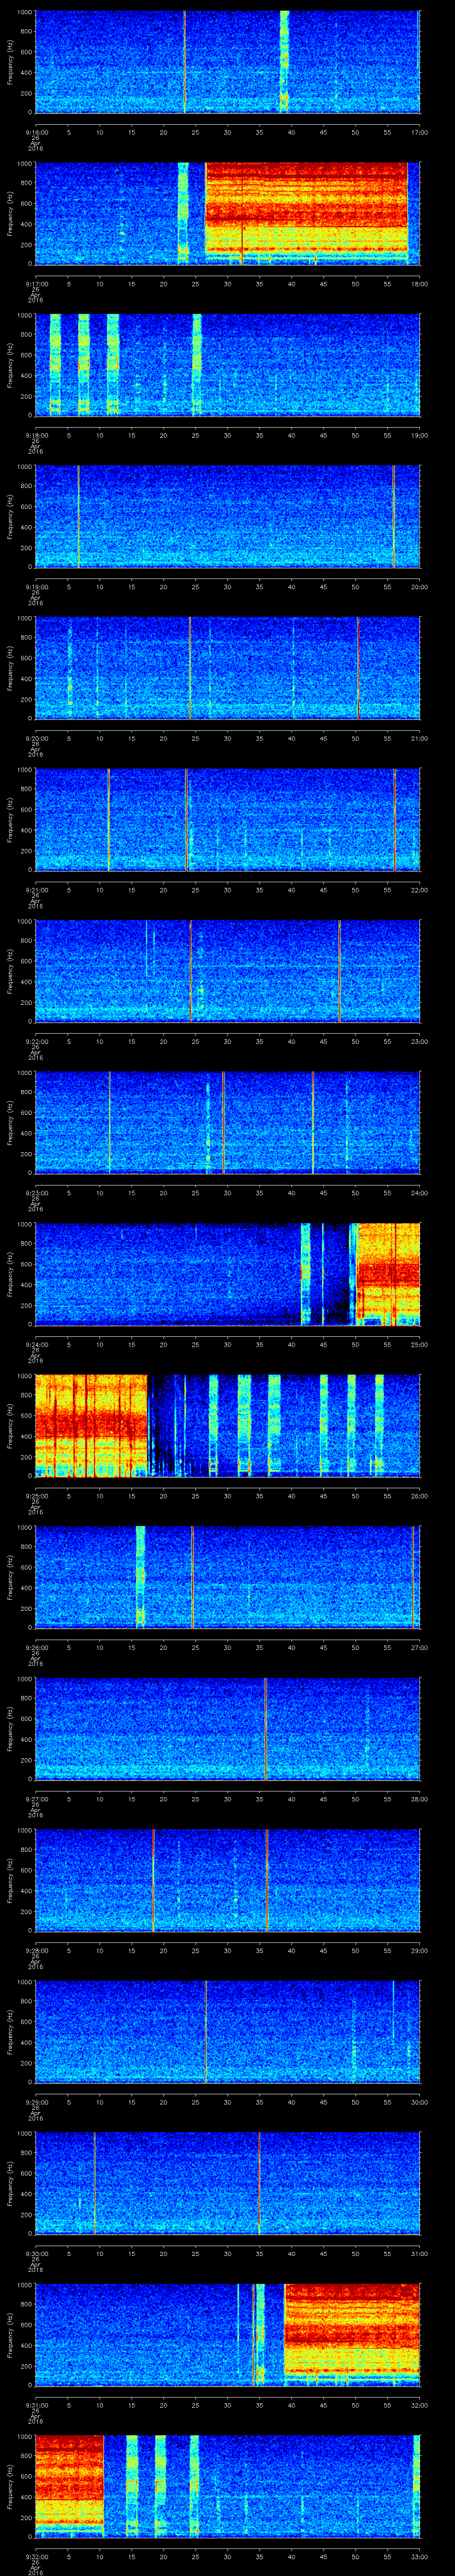This screenshot has height=2576, width=455.
Task: Click the 26:00 end time label
Action: click(x=420, y=1496)
